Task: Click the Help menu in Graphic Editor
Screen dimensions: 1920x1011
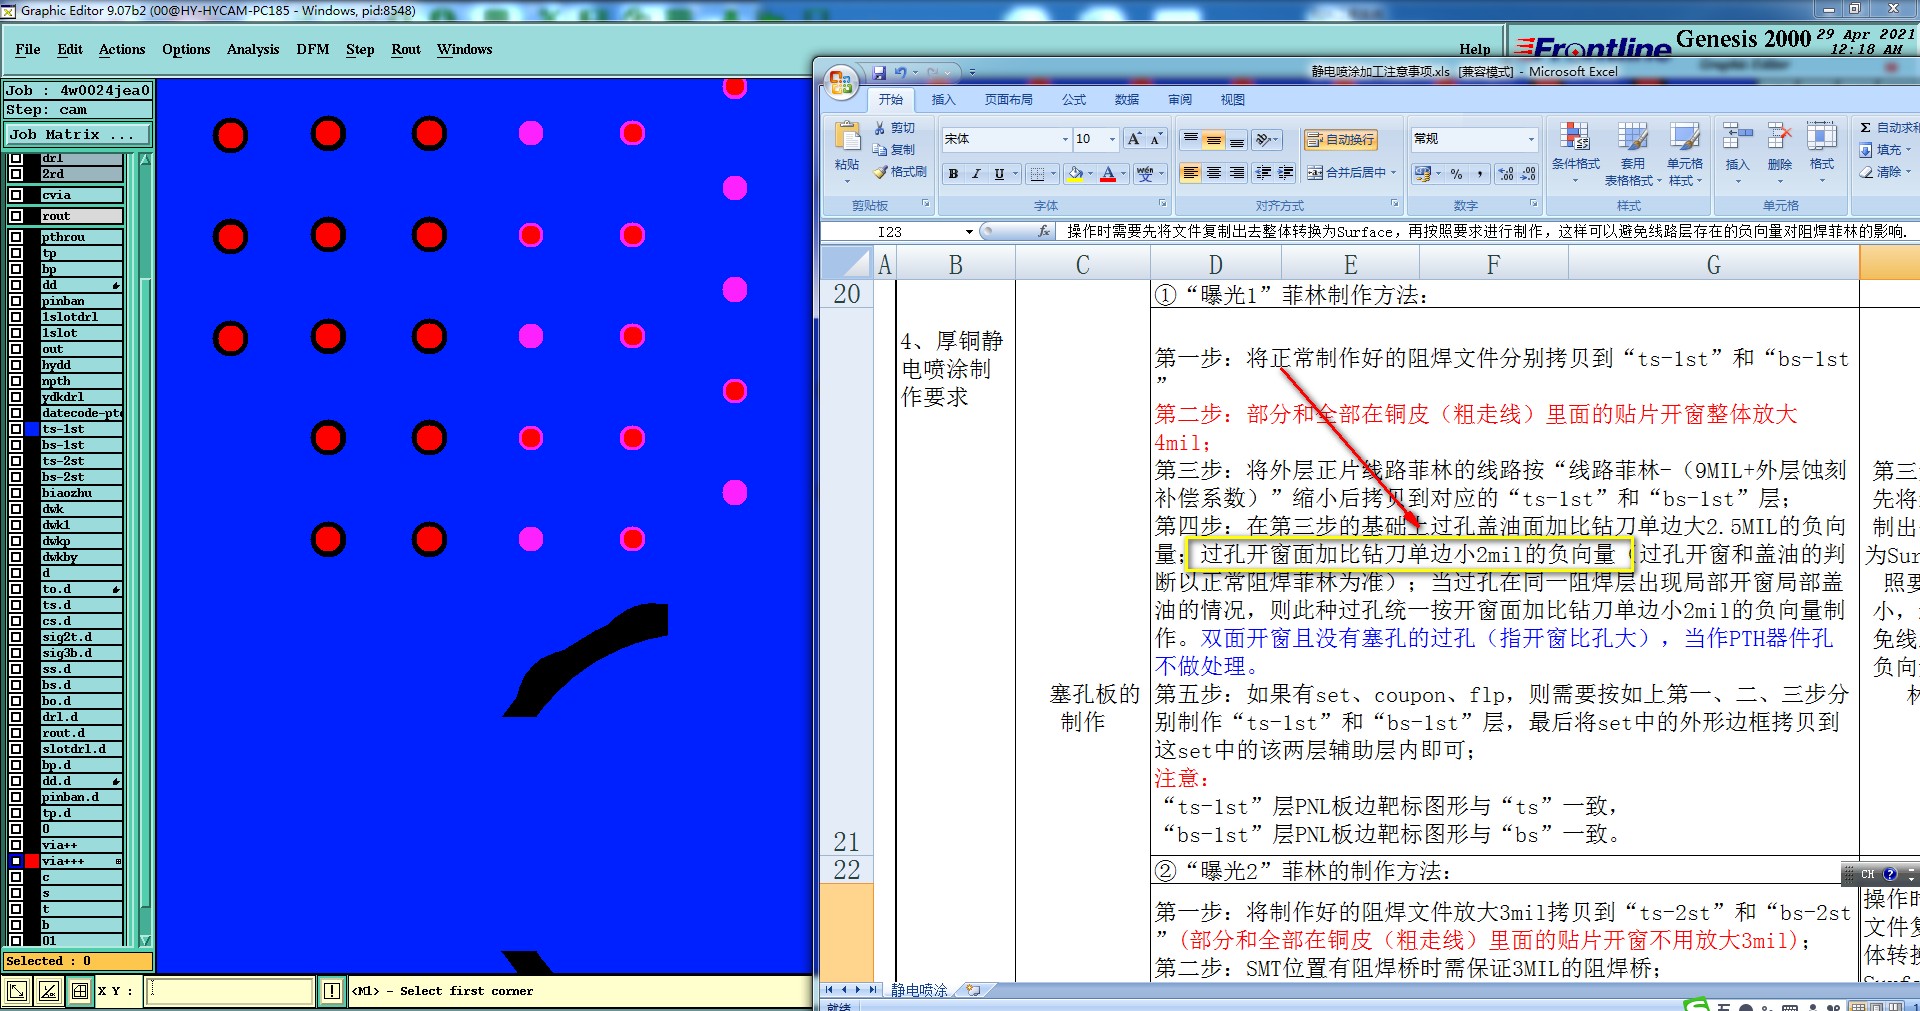Action: [1474, 49]
